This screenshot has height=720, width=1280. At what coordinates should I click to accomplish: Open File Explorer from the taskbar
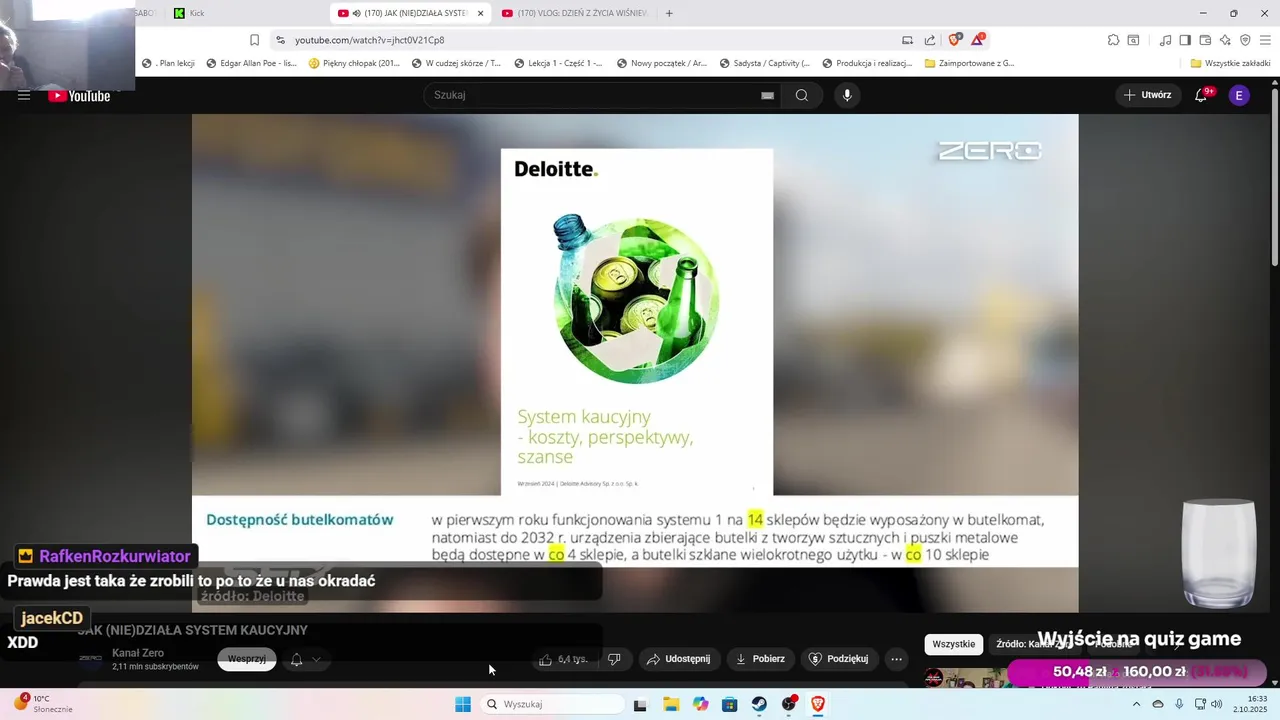[671, 704]
